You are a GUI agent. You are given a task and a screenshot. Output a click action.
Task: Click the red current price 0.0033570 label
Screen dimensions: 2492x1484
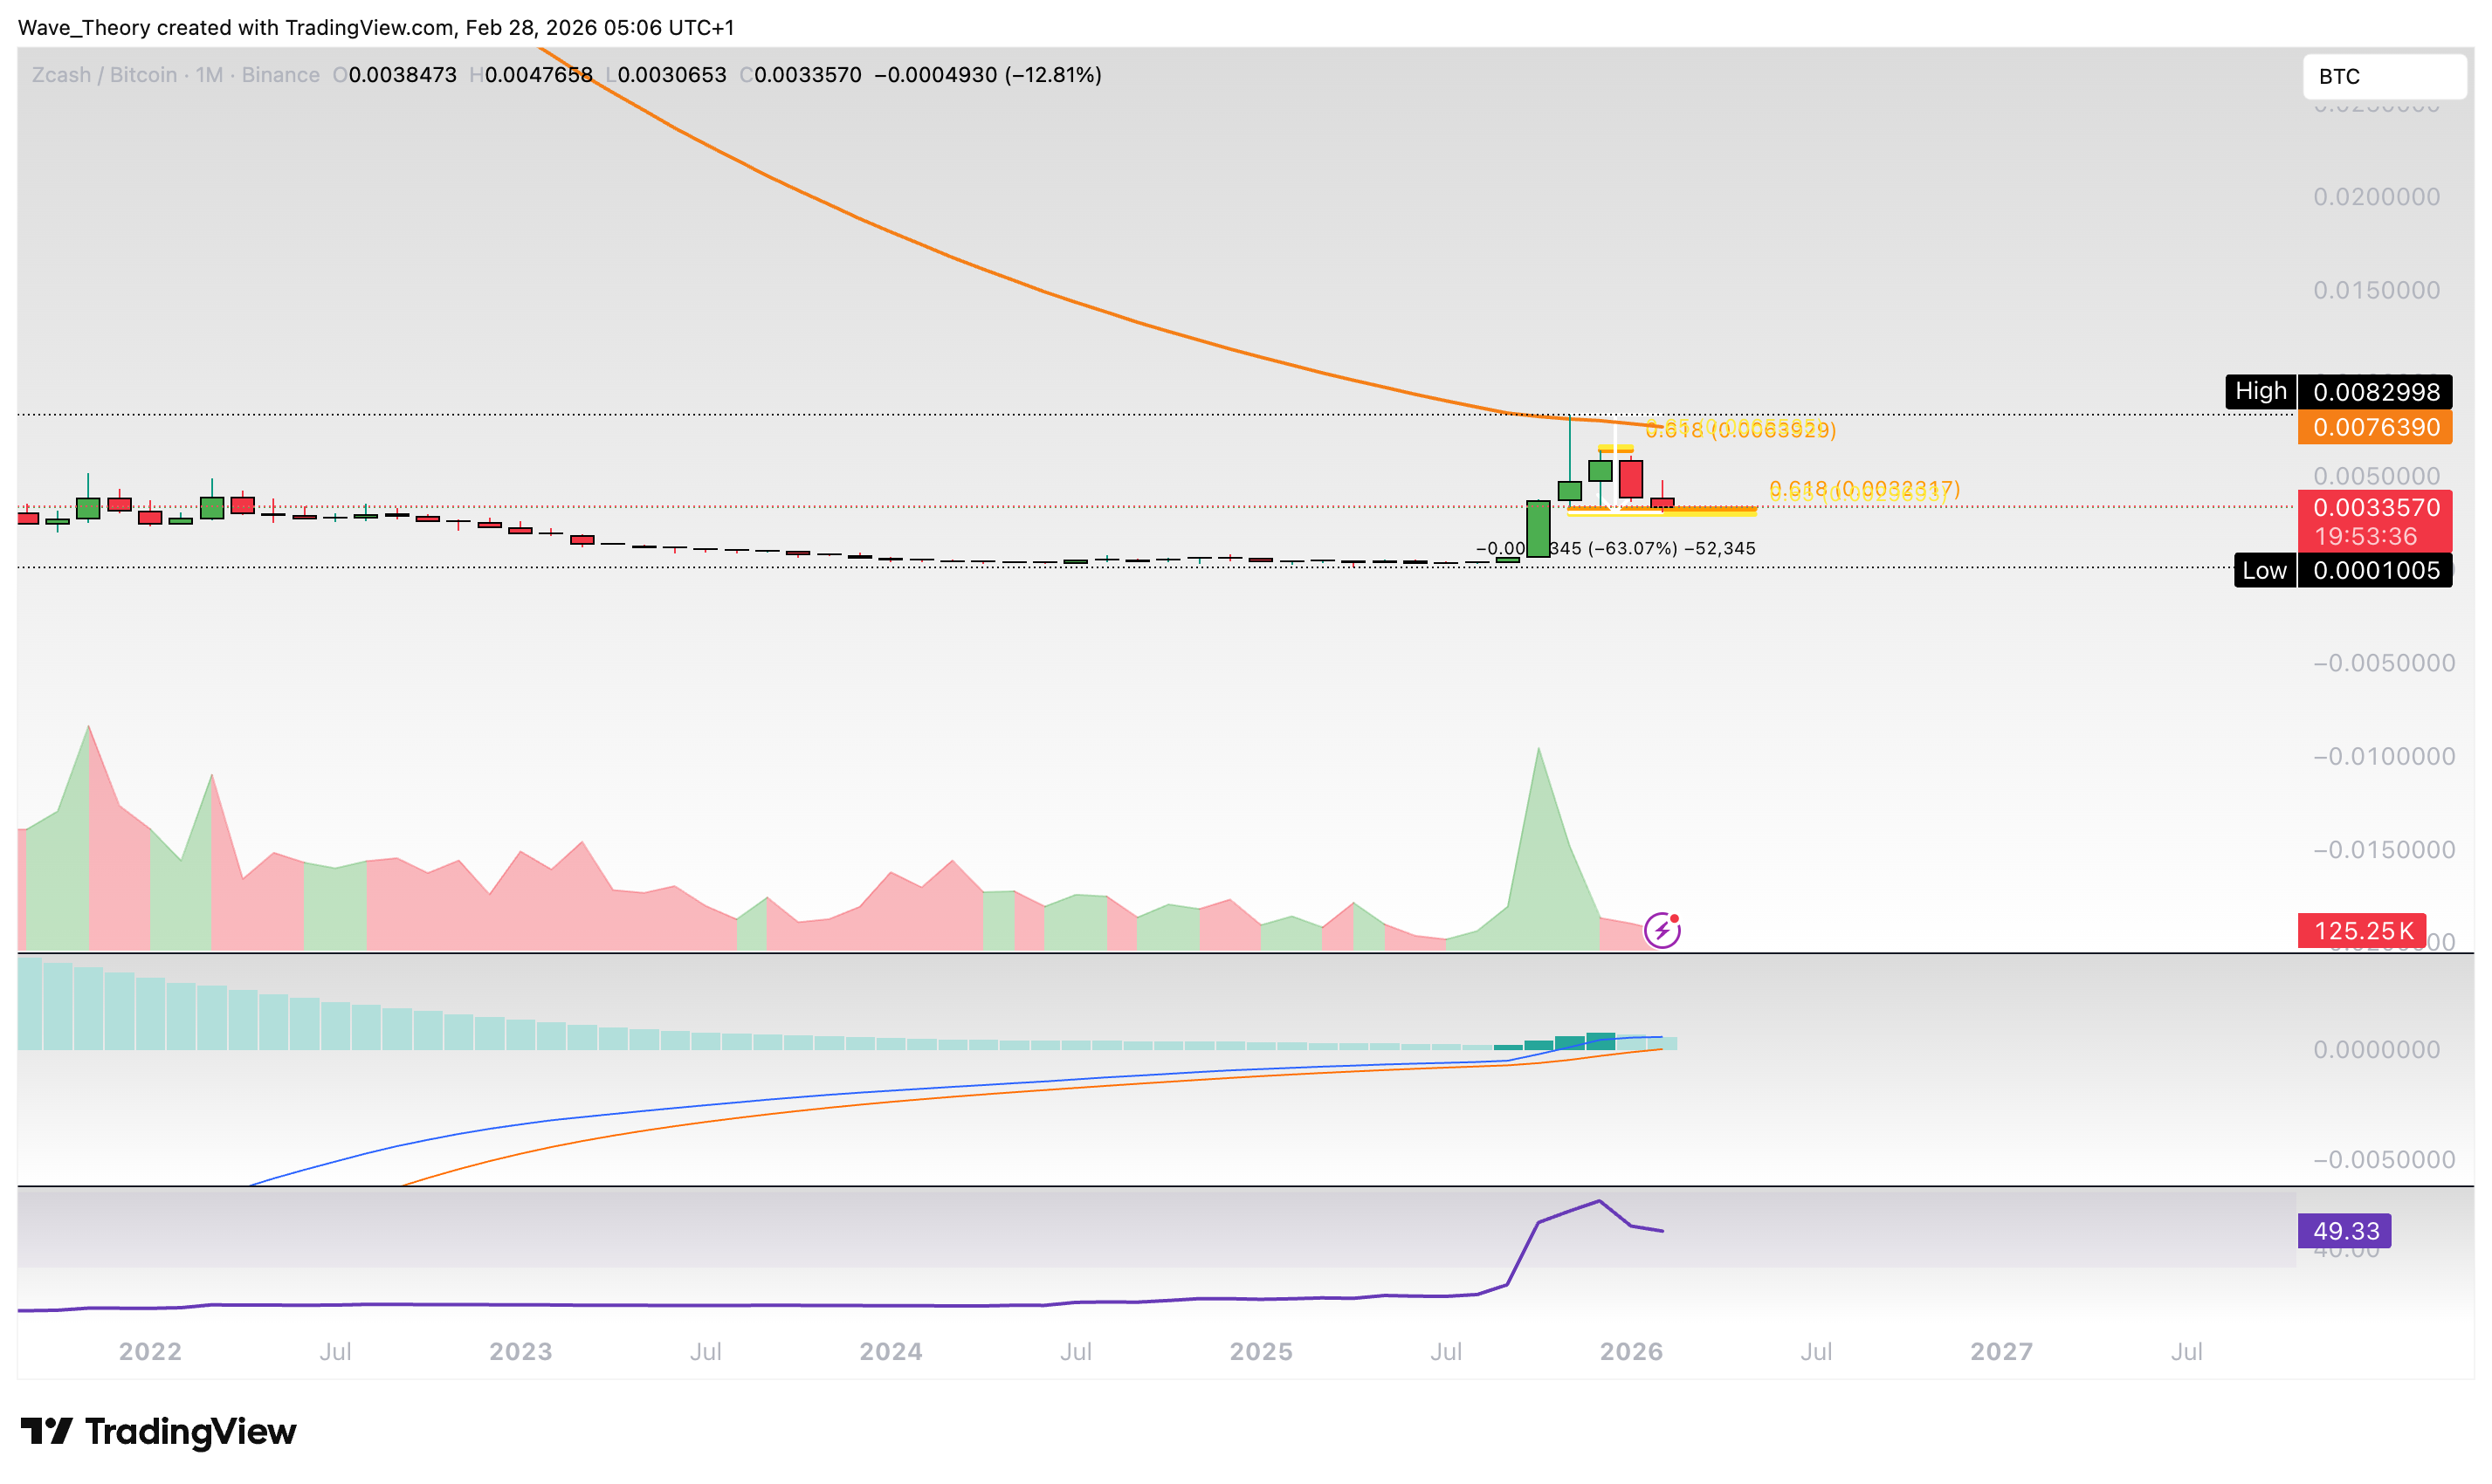pos(2375,508)
